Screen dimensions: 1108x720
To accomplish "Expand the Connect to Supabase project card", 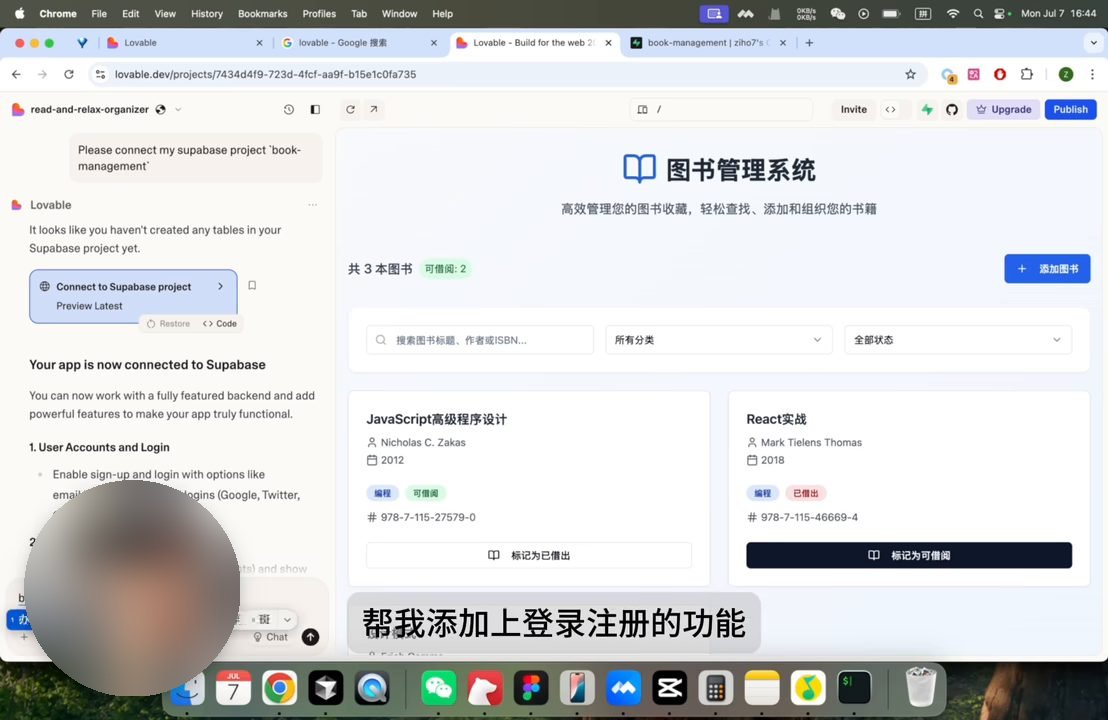I will [134, 296].
